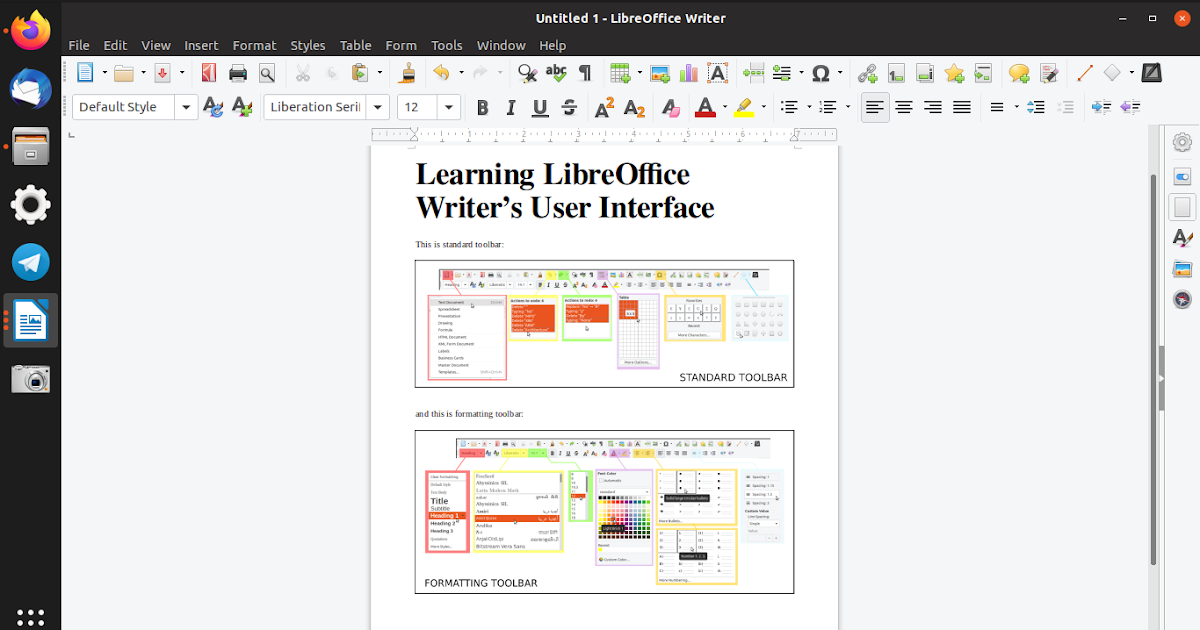Image resolution: width=1200 pixels, height=630 pixels.
Task: Click the Undo arrow
Action: pyautogui.click(x=441, y=73)
